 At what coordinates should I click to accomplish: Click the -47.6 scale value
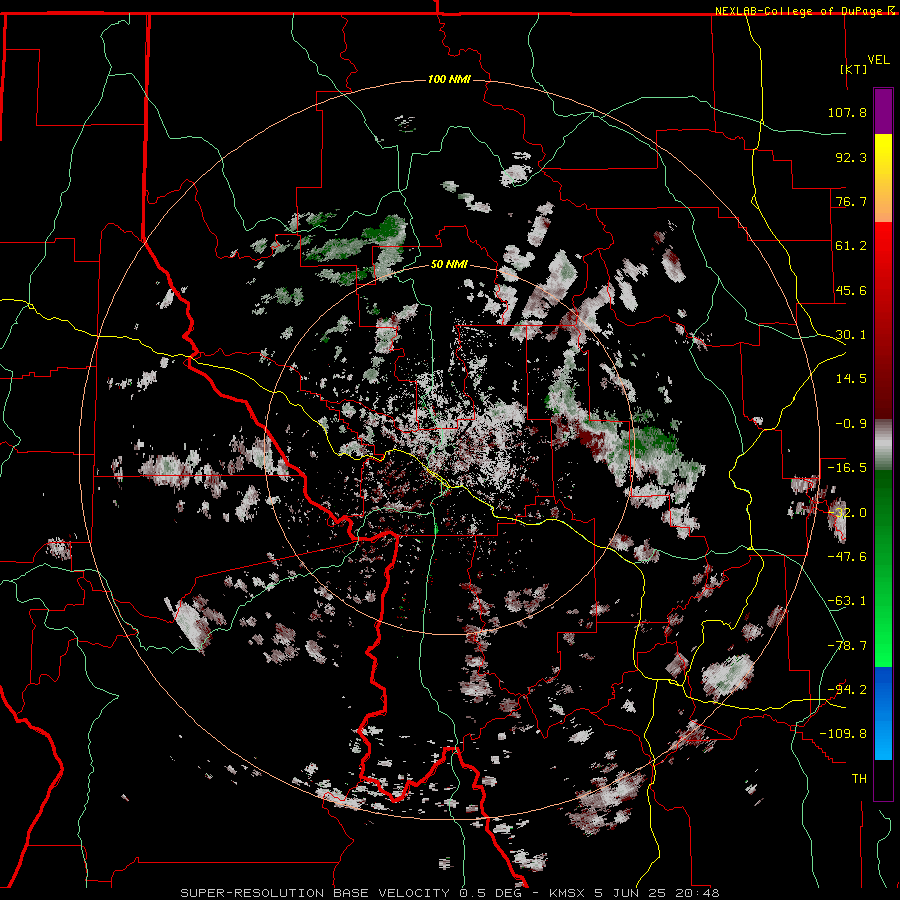(x=847, y=557)
